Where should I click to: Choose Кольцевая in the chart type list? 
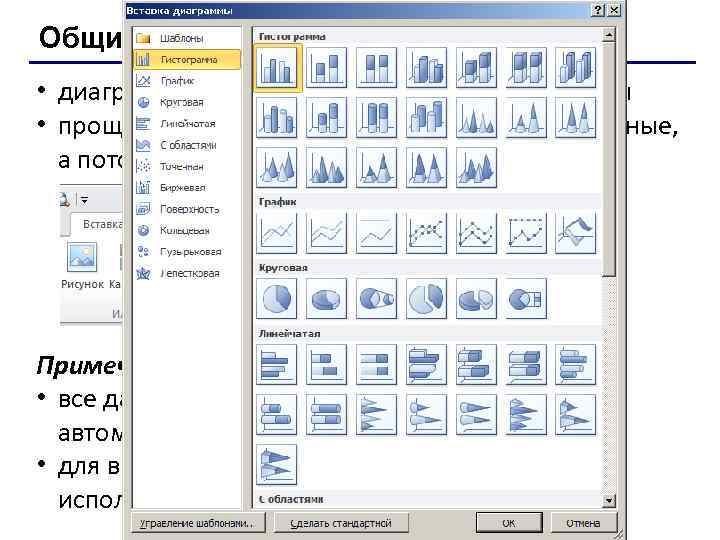pos(185,231)
